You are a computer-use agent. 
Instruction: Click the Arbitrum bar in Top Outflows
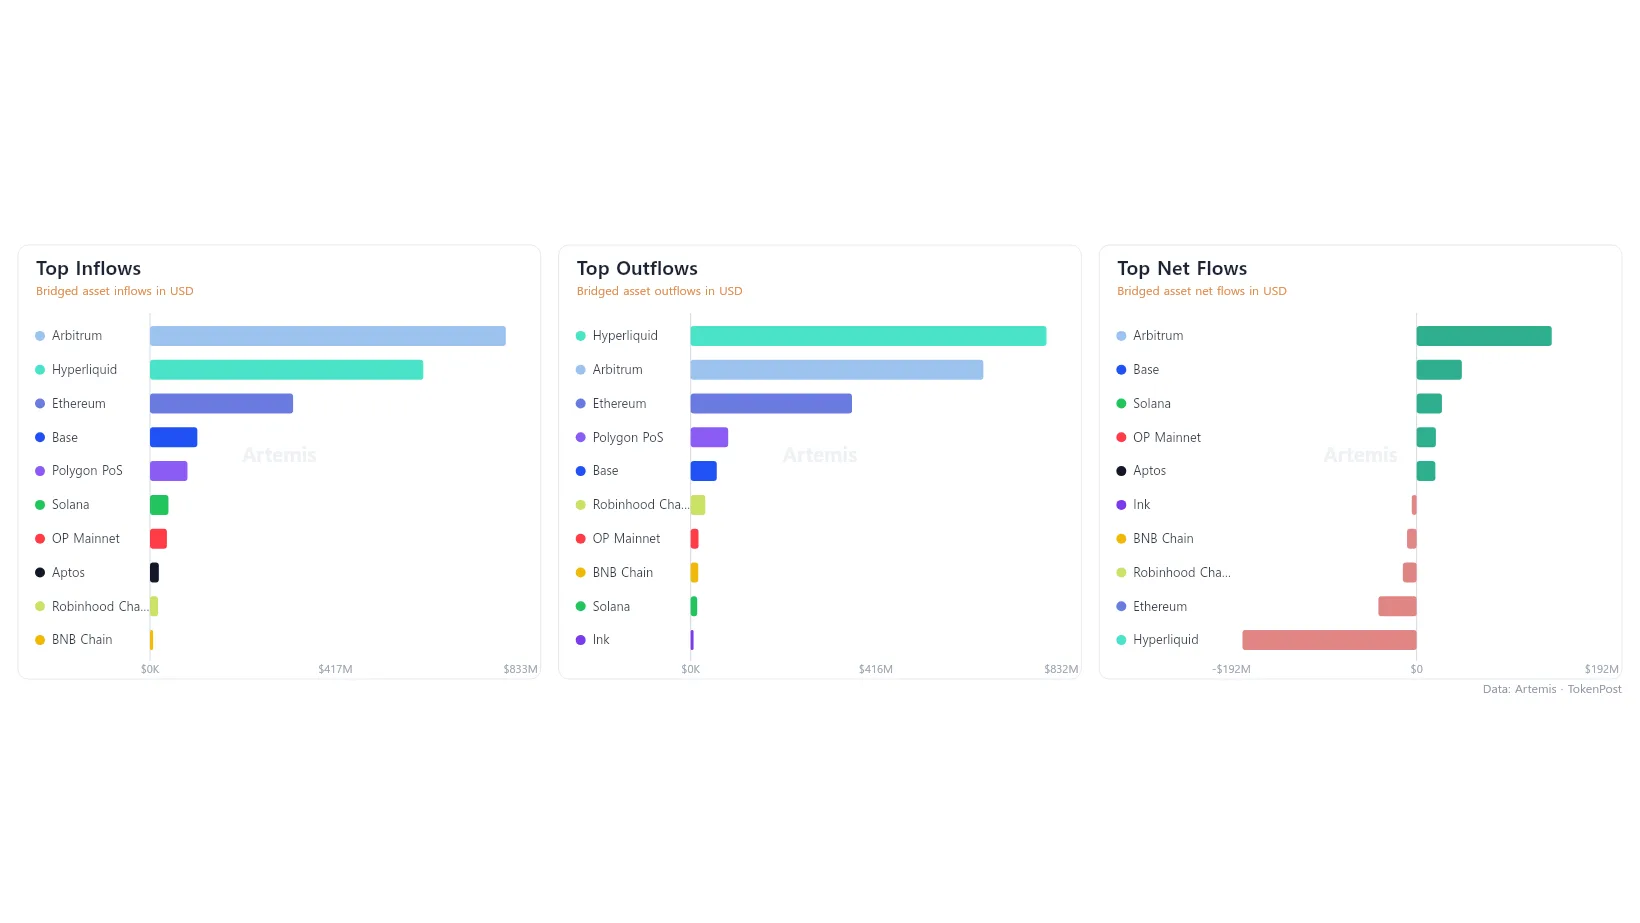(837, 370)
